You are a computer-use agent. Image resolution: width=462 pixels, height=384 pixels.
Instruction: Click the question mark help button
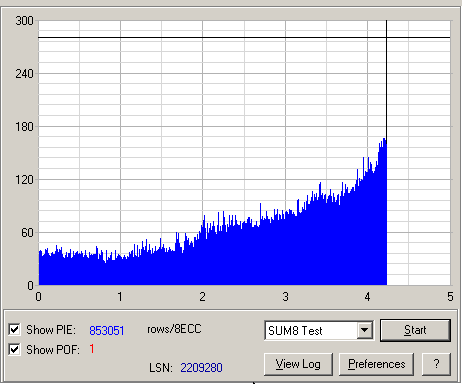tap(436, 364)
